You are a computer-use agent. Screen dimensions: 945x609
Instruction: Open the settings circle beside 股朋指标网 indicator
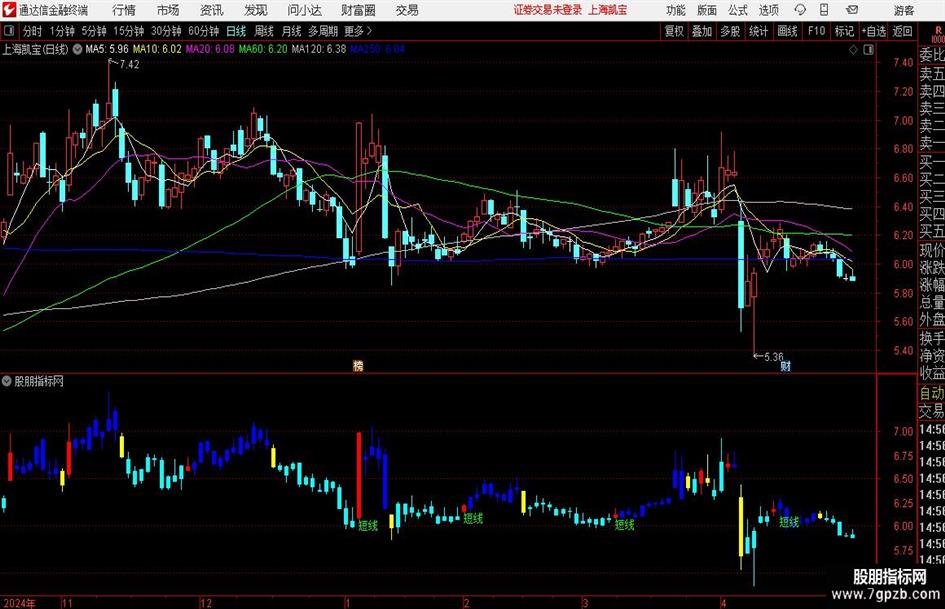coord(7,381)
